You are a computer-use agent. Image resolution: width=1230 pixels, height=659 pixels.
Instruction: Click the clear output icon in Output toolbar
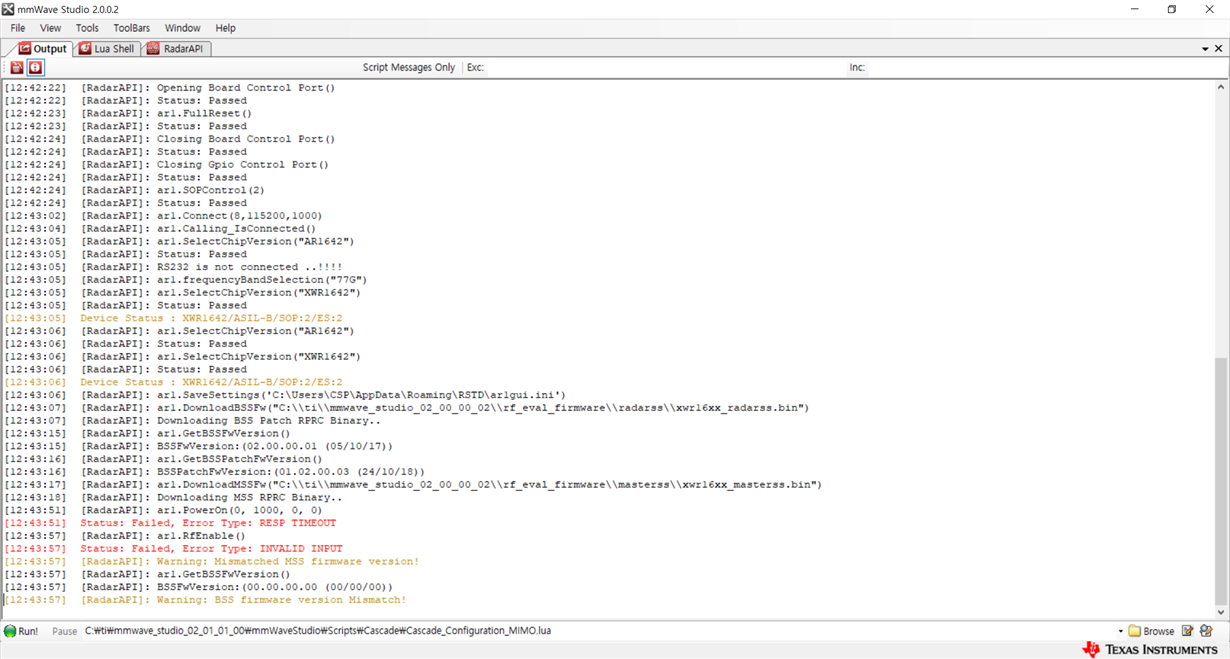click(x=17, y=67)
